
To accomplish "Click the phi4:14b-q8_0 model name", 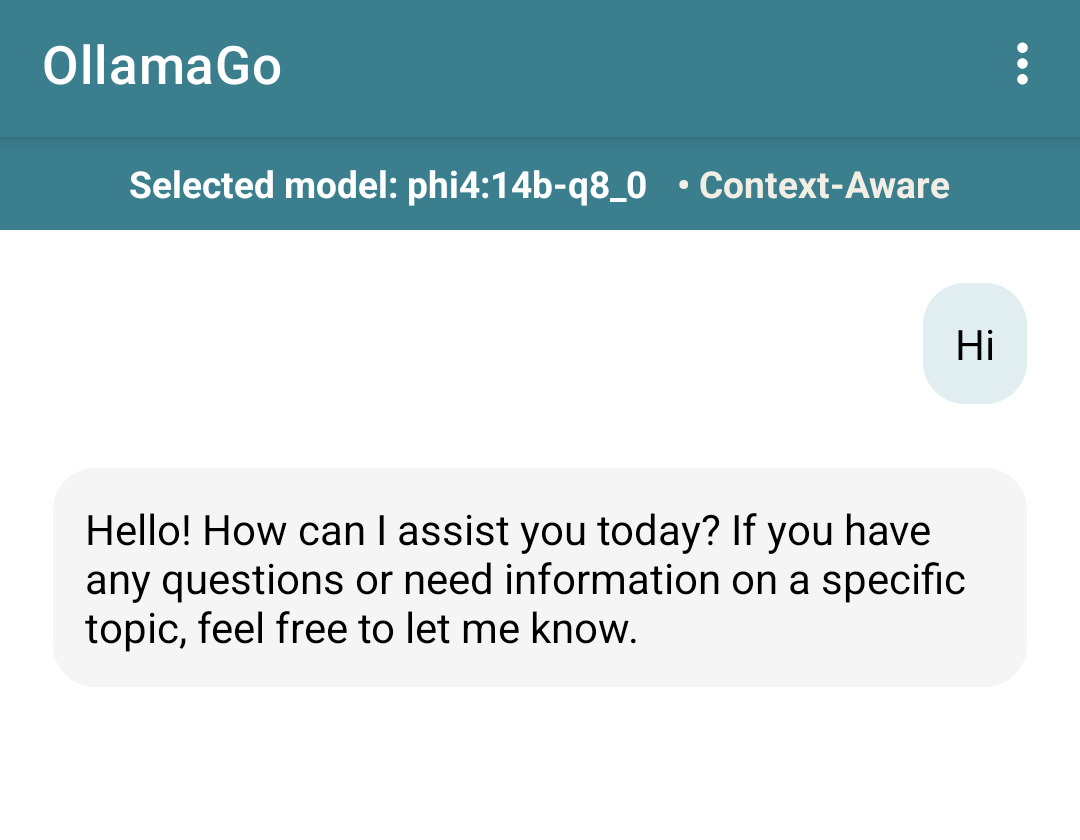I will point(527,185).
